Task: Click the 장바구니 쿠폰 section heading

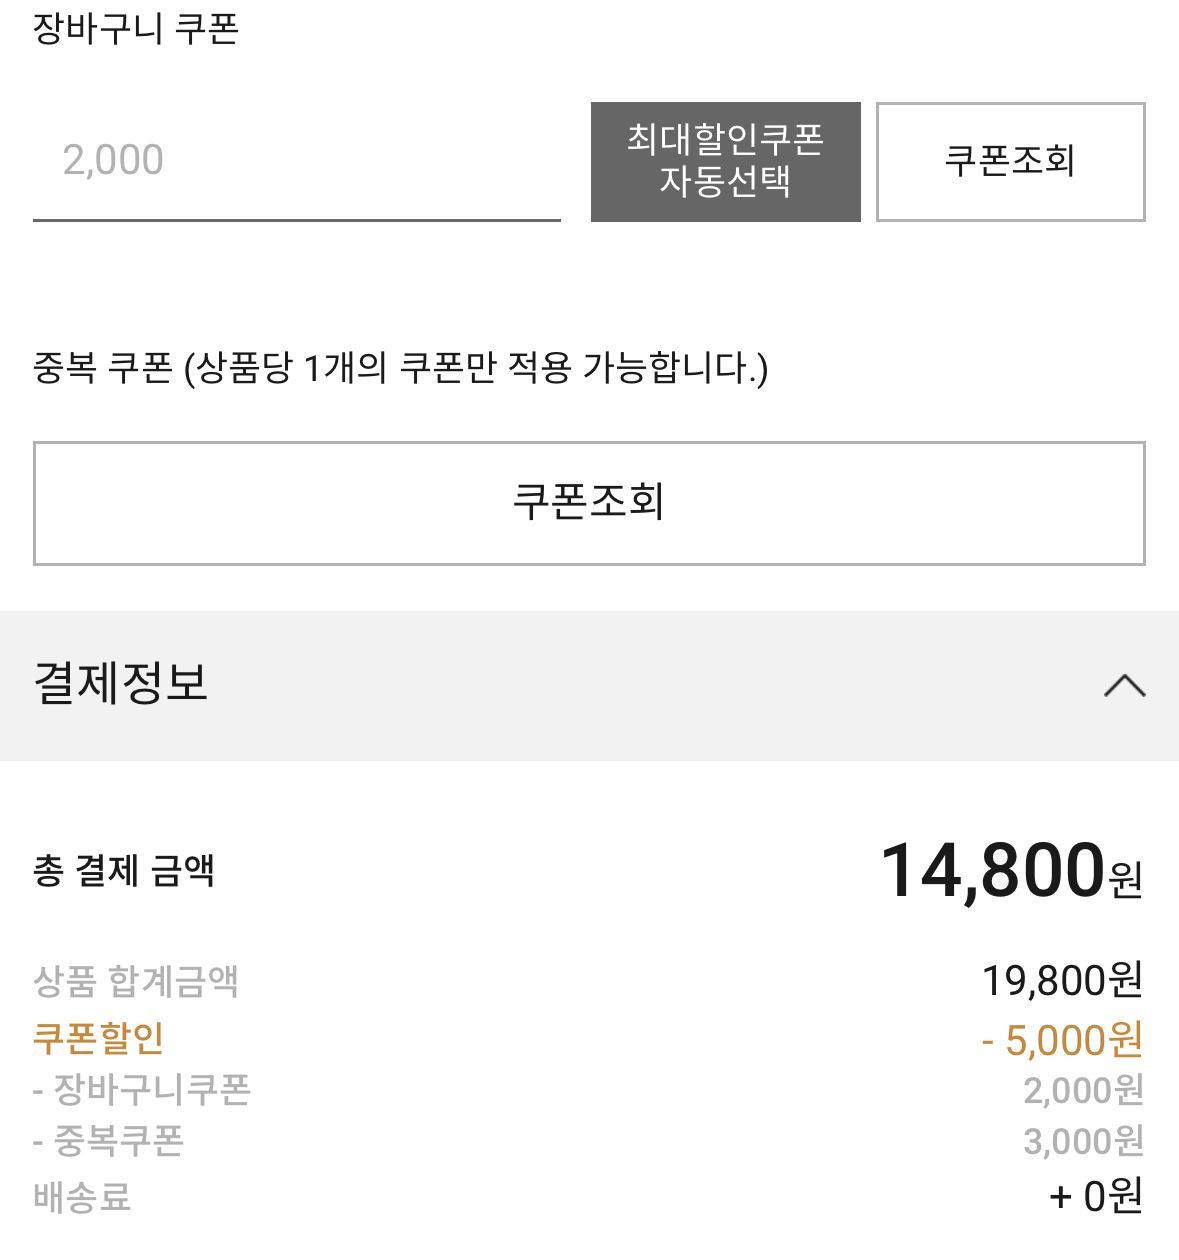Action: pyautogui.click(x=136, y=28)
